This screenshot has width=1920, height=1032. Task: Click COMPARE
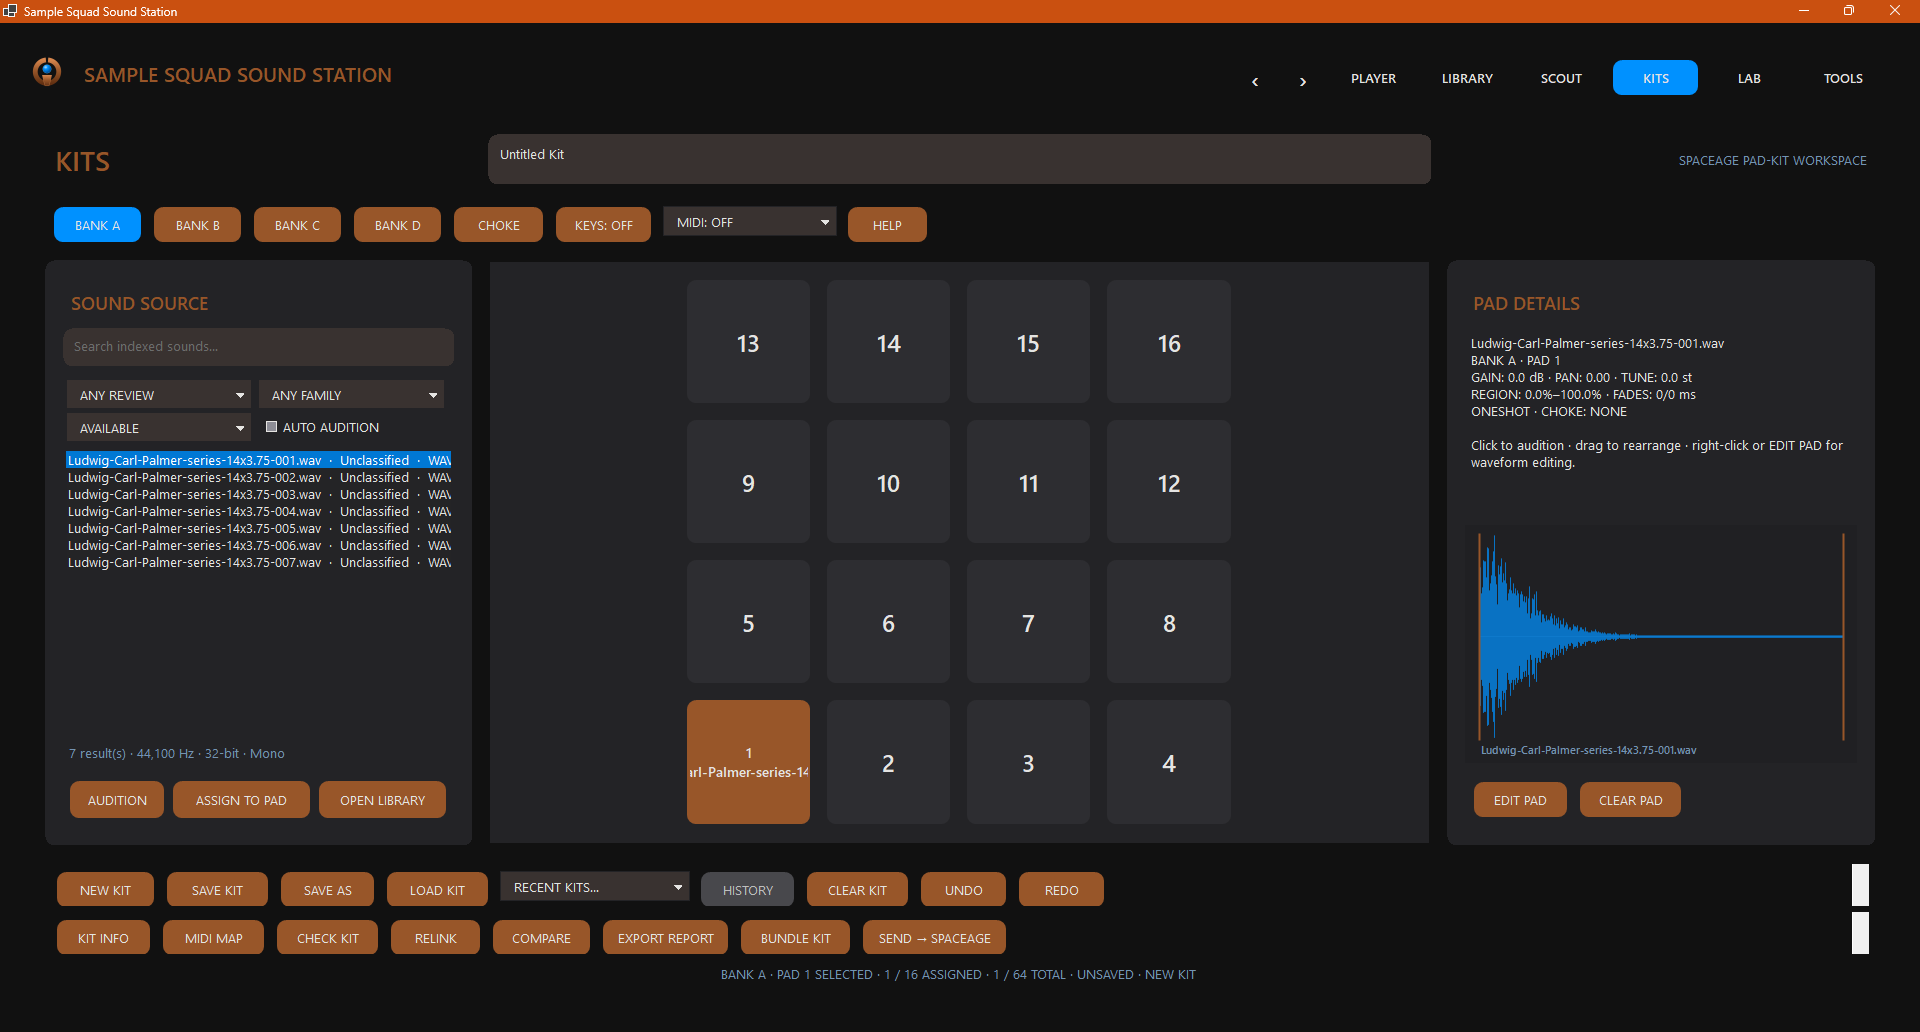pyautogui.click(x=541, y=938)
